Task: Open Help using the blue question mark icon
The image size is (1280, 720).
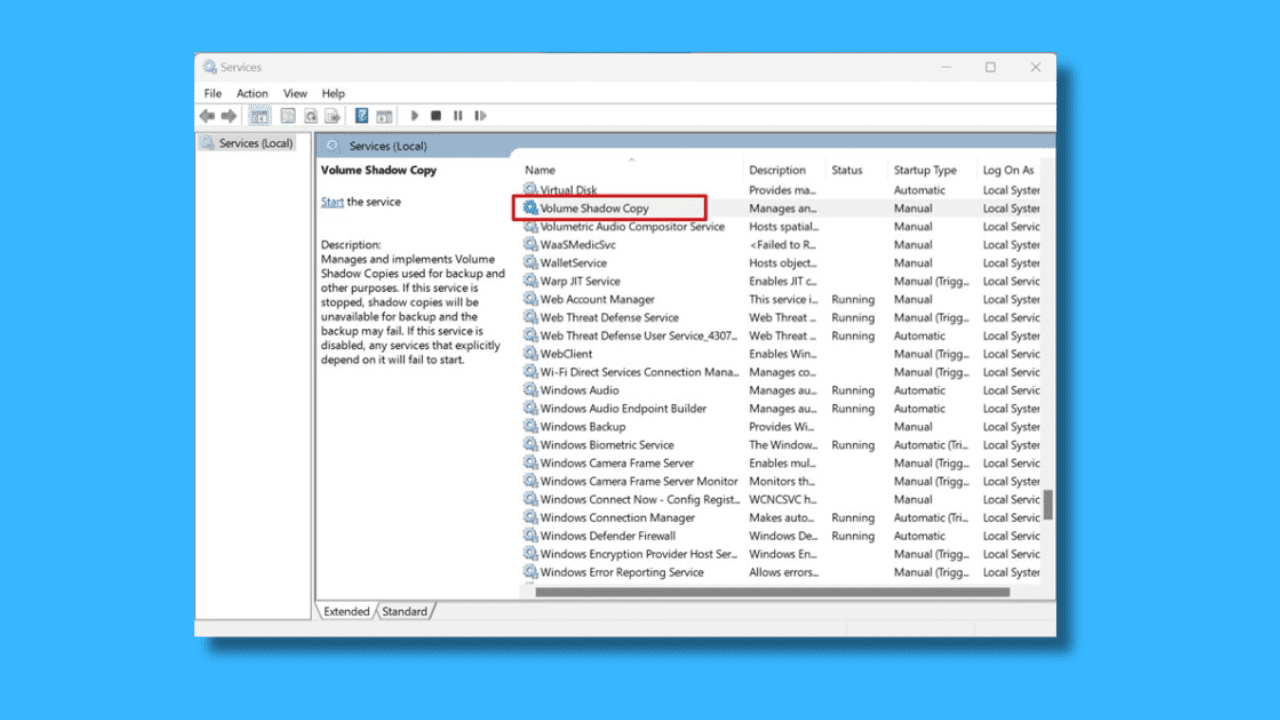Action: click(361, 115)
